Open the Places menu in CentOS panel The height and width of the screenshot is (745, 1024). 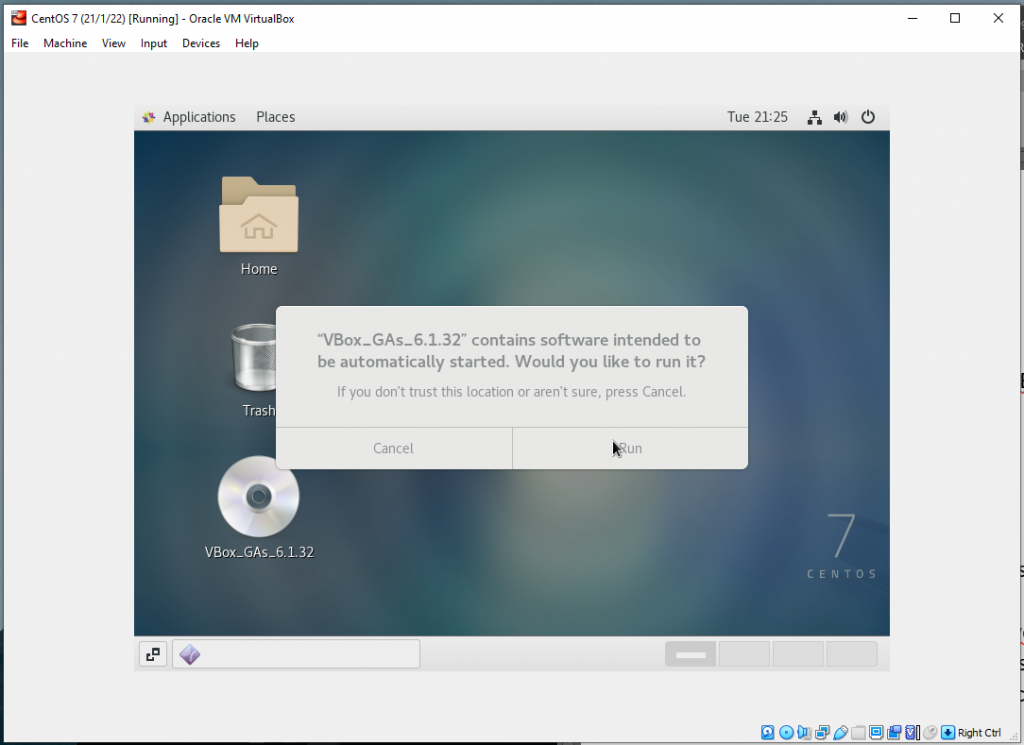[x=276, y=117]
